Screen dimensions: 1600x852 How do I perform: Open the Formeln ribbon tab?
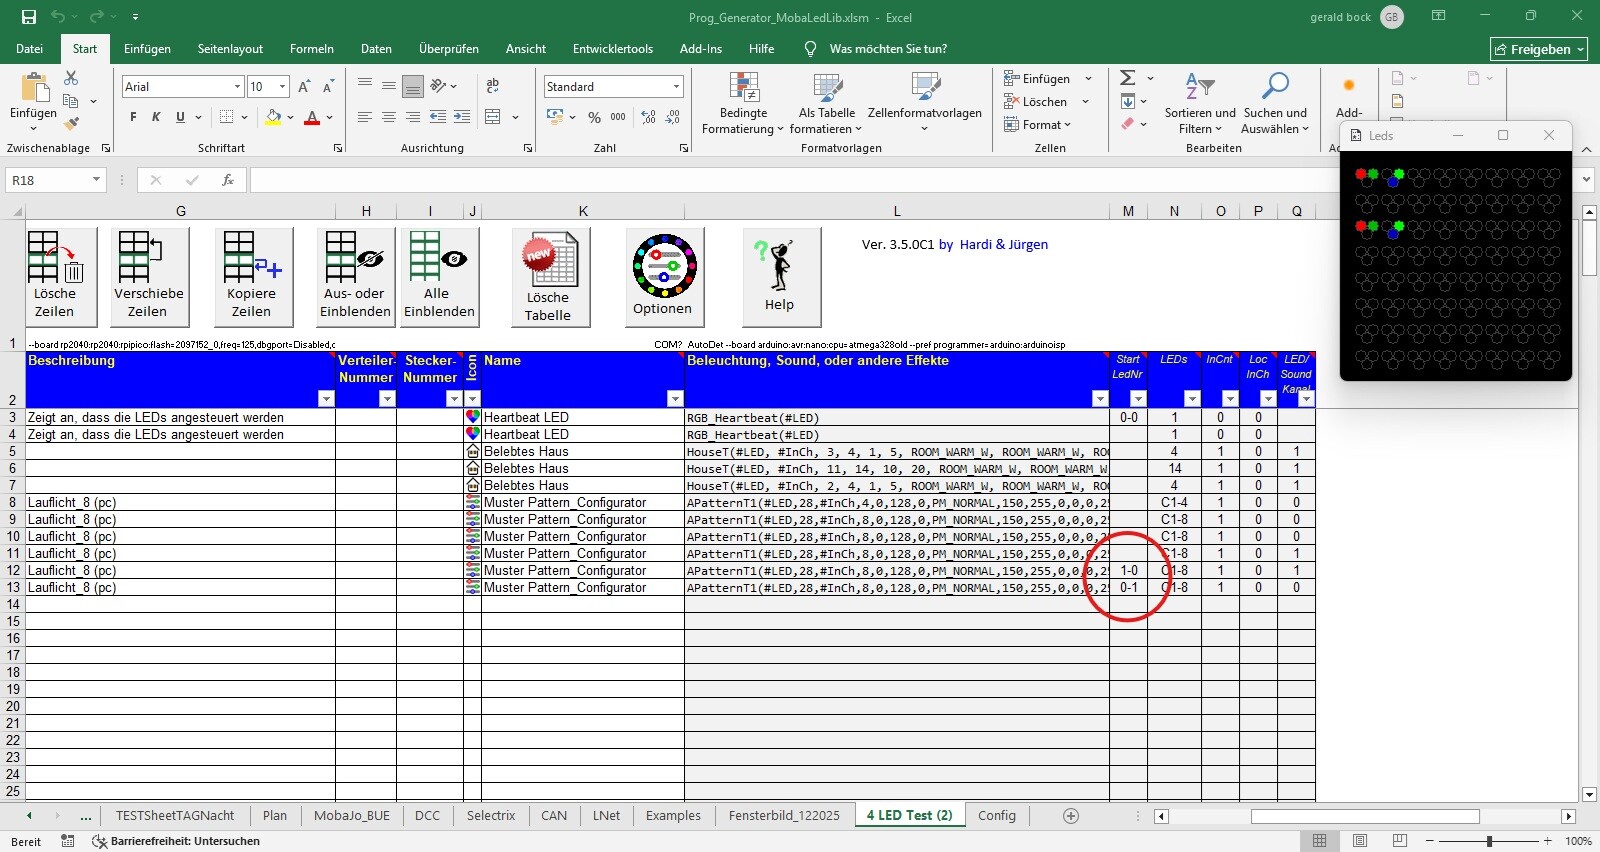[x=311, y=49]
